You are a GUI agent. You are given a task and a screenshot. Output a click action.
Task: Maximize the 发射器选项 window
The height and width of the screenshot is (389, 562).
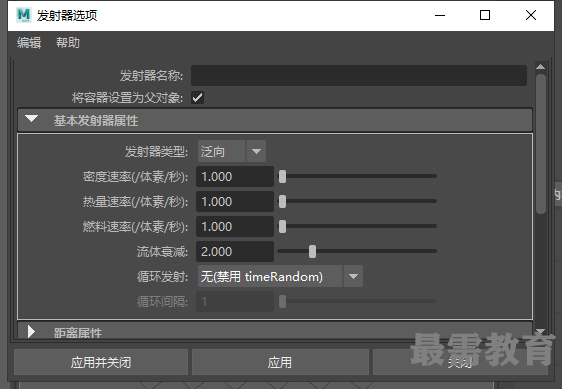(485, 15)
